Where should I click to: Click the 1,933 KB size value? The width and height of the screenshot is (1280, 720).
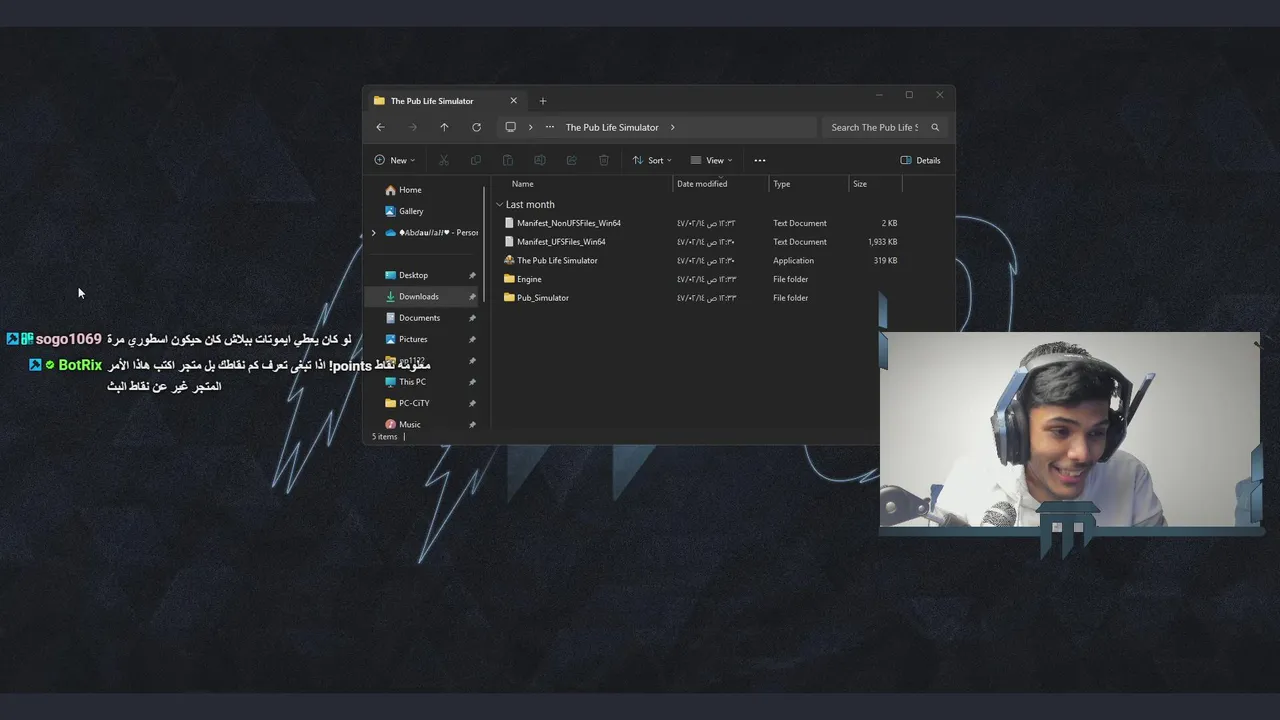[882, 242]
